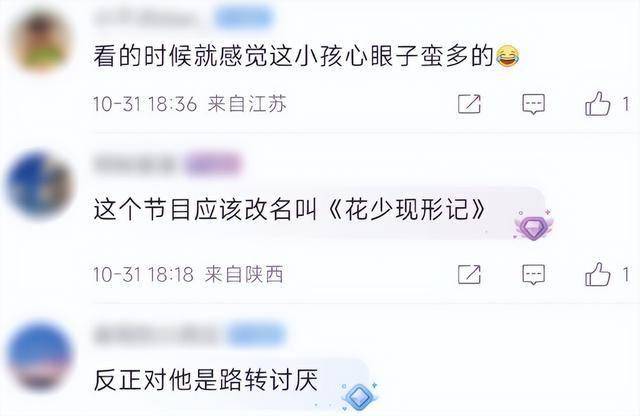This screenshot has width=640, height=416.
Task: Open reply box for the Jiangsu comment
Action: coord(533,104)
